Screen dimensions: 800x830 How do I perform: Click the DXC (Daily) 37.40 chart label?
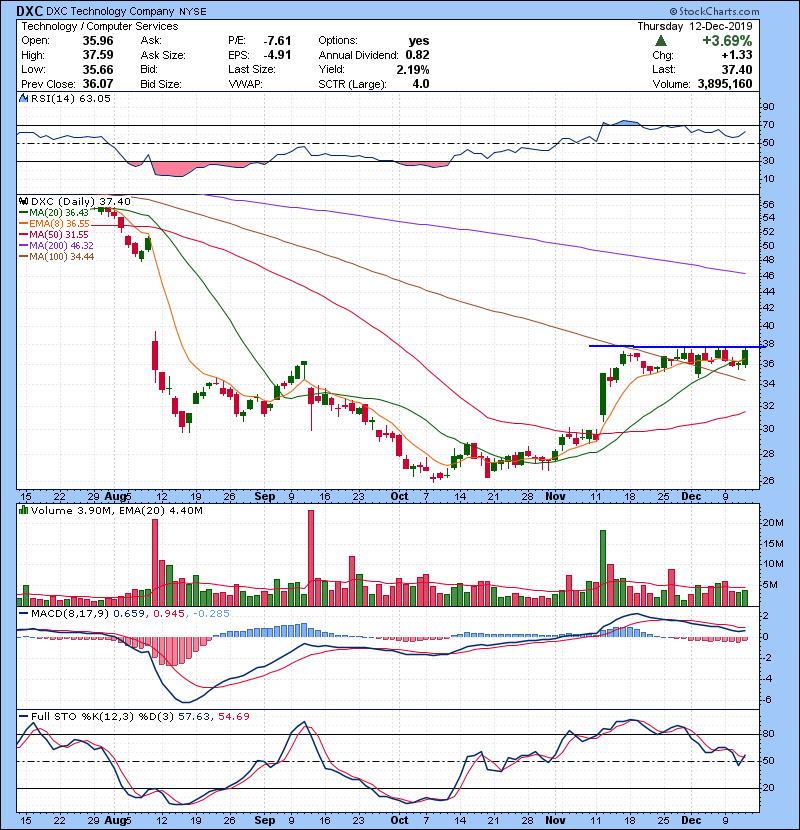[80, 201]
